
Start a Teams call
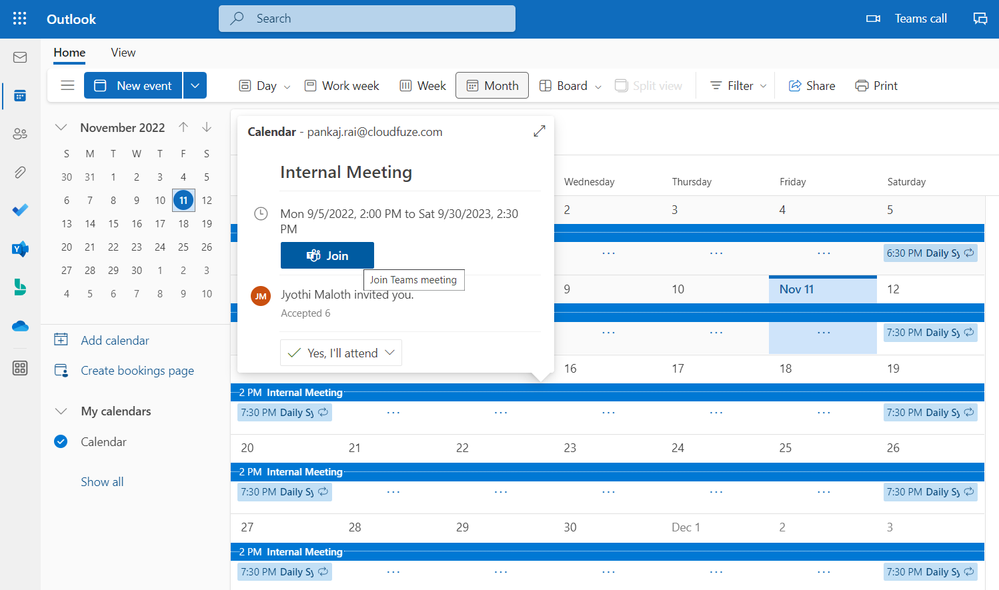coord(906,18)
